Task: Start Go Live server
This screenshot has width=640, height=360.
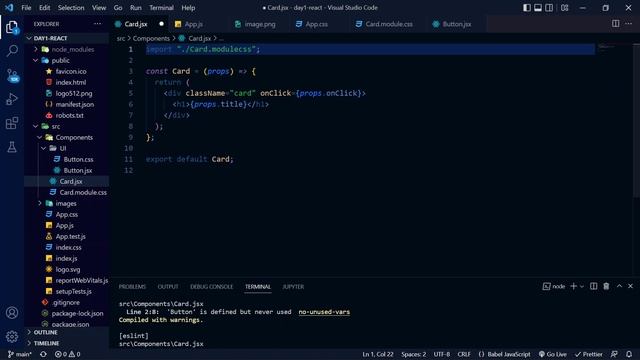Action: pos(552,354)
